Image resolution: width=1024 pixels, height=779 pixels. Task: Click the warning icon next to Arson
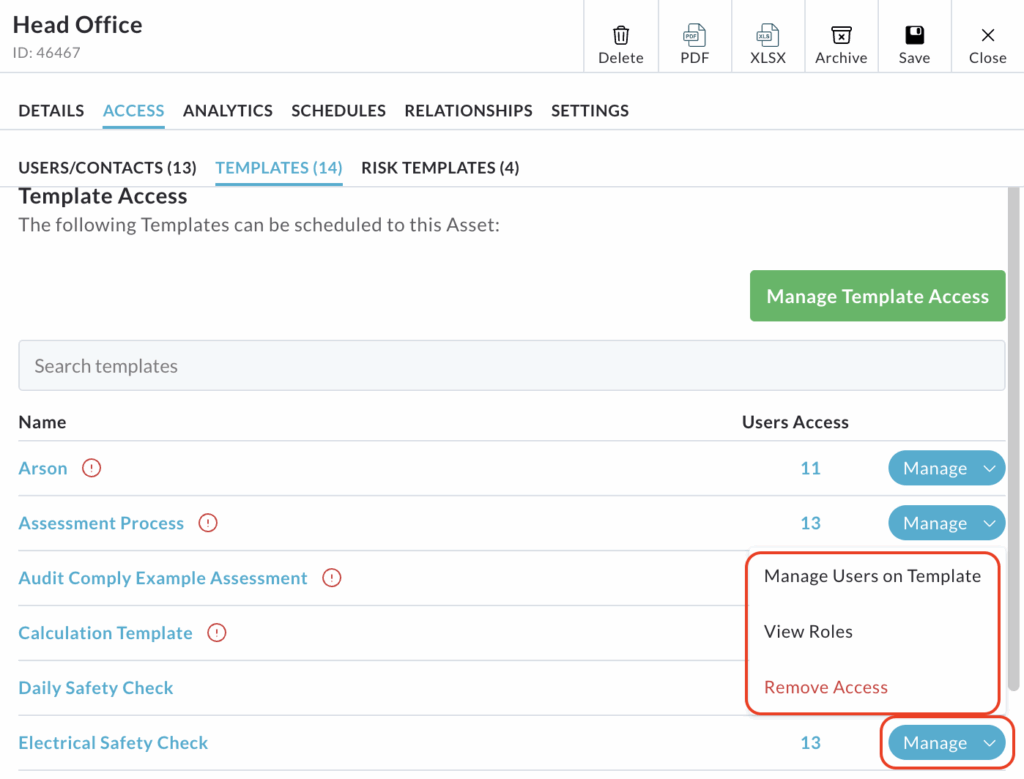coord(92,468)
